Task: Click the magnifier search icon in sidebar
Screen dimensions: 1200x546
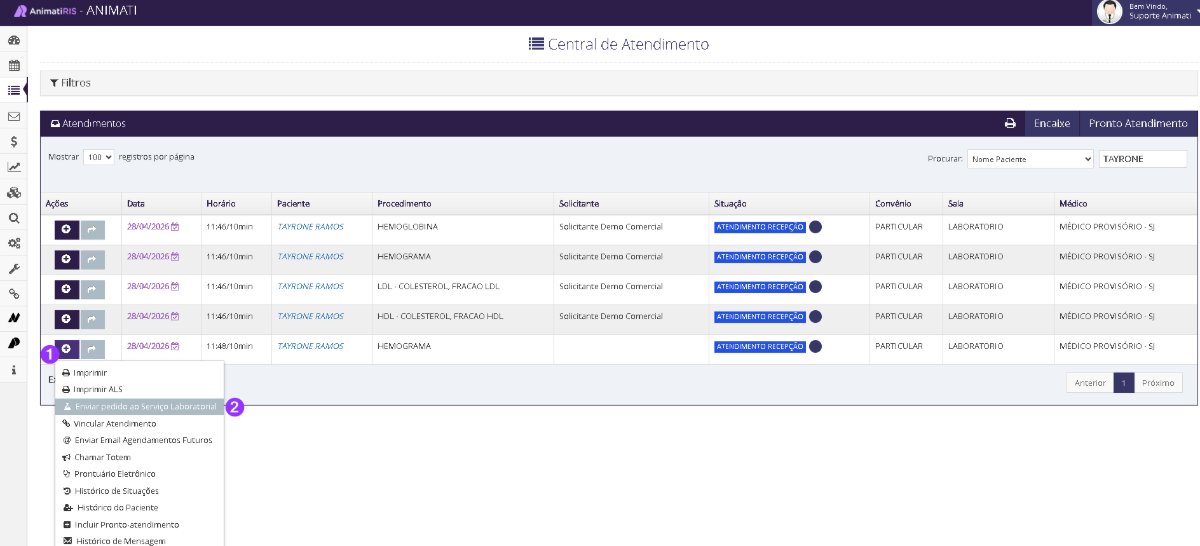Action: pos(14,218)
